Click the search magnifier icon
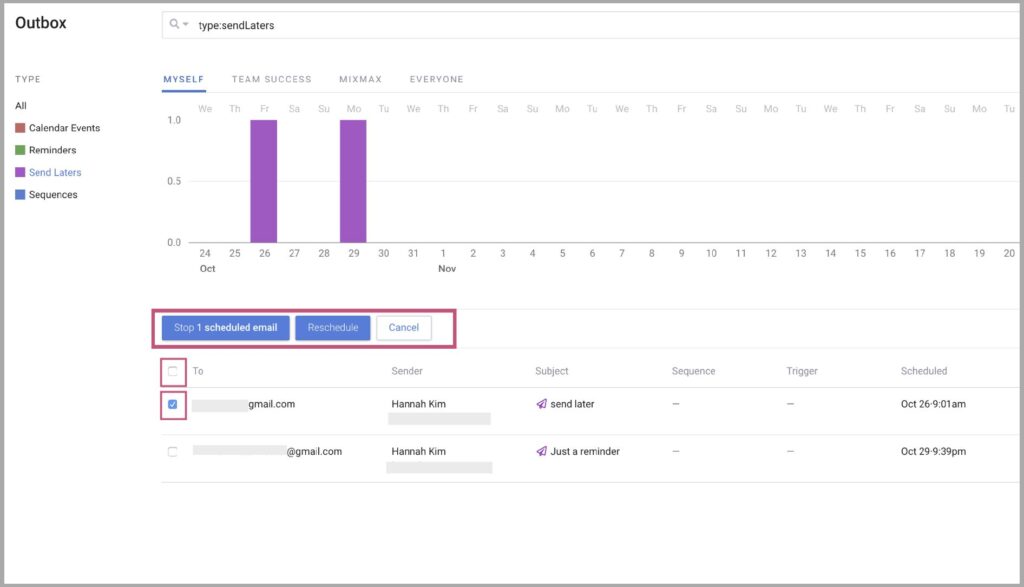This screenshot has width=1024, height=587. point(174,24)
